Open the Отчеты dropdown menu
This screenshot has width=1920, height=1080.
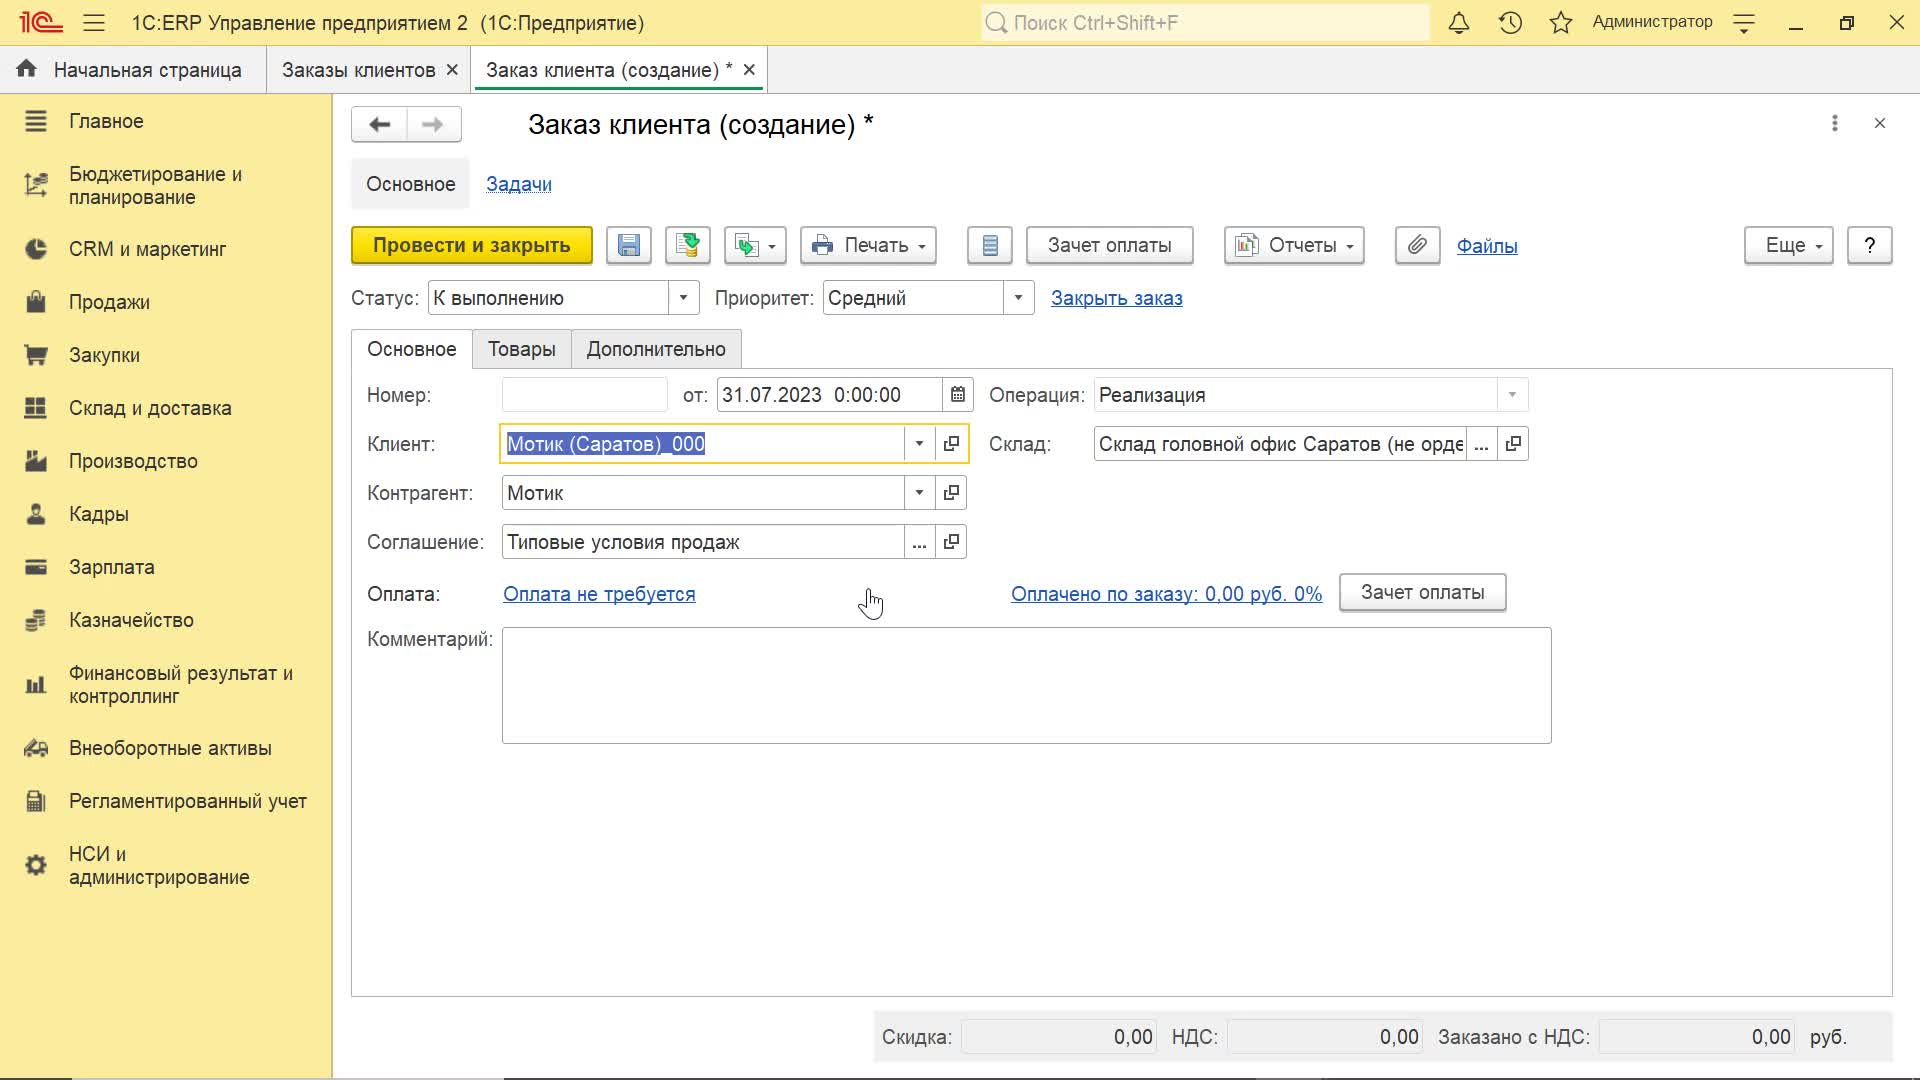tap(1294, 245)
